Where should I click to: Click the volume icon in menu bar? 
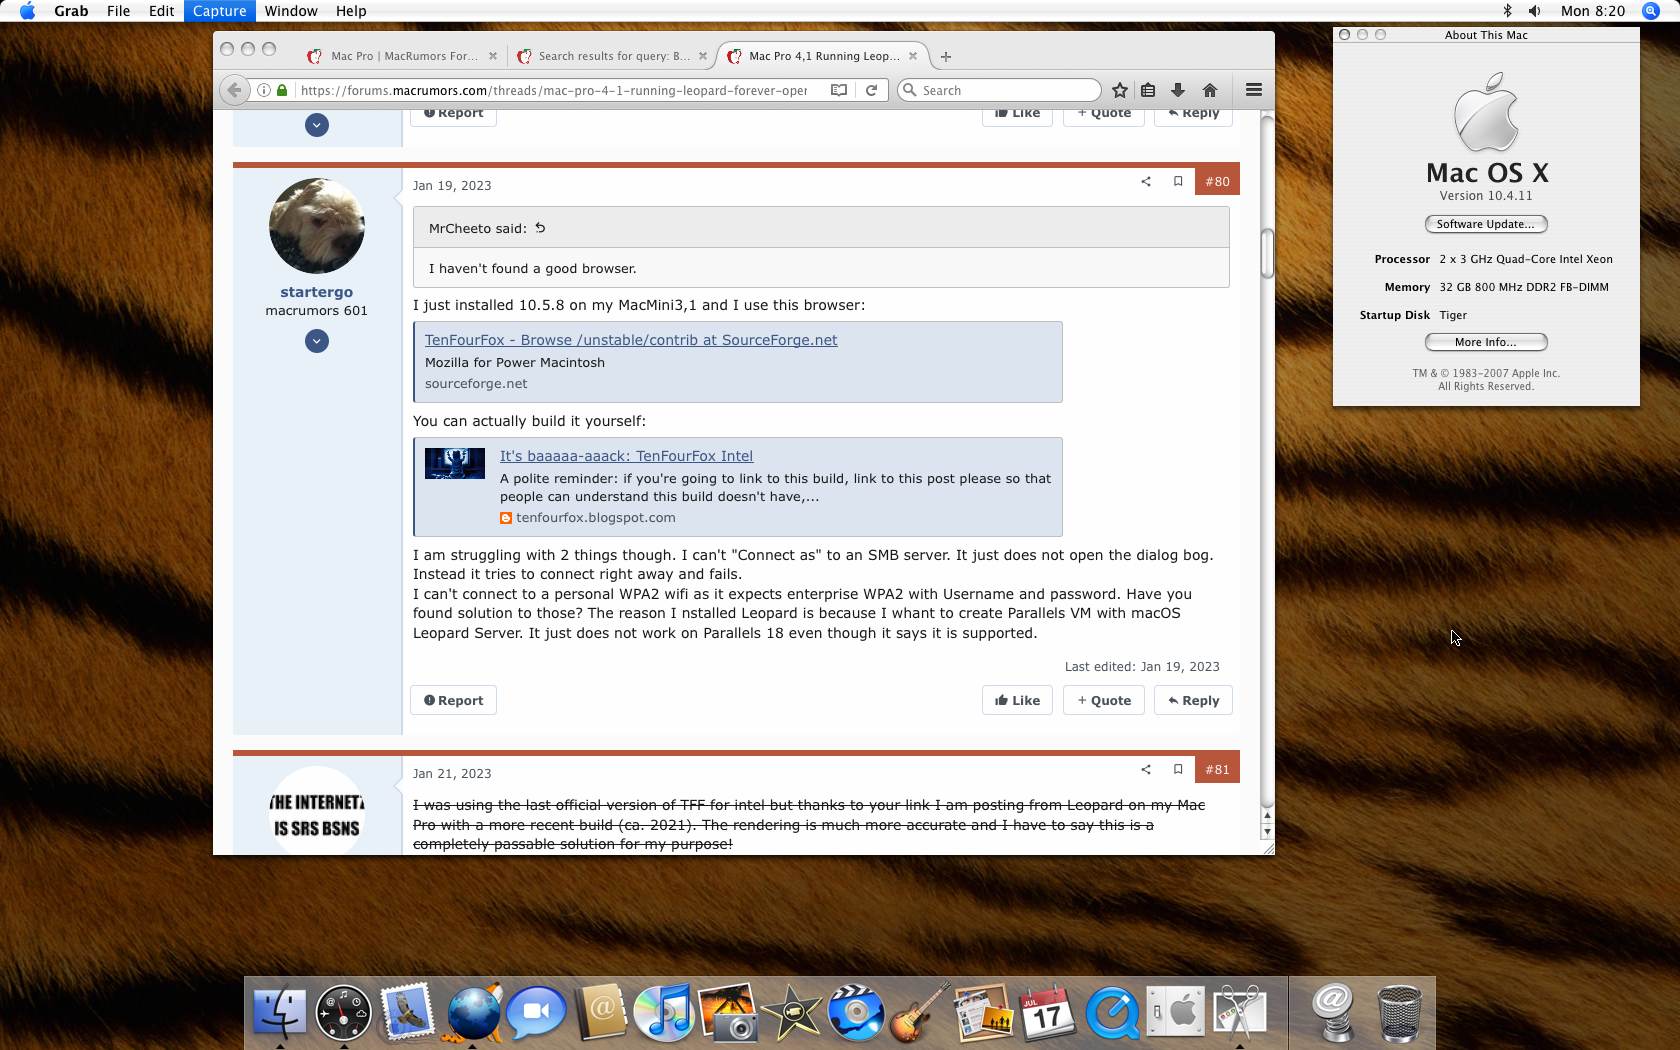[x=1535, y=11]
